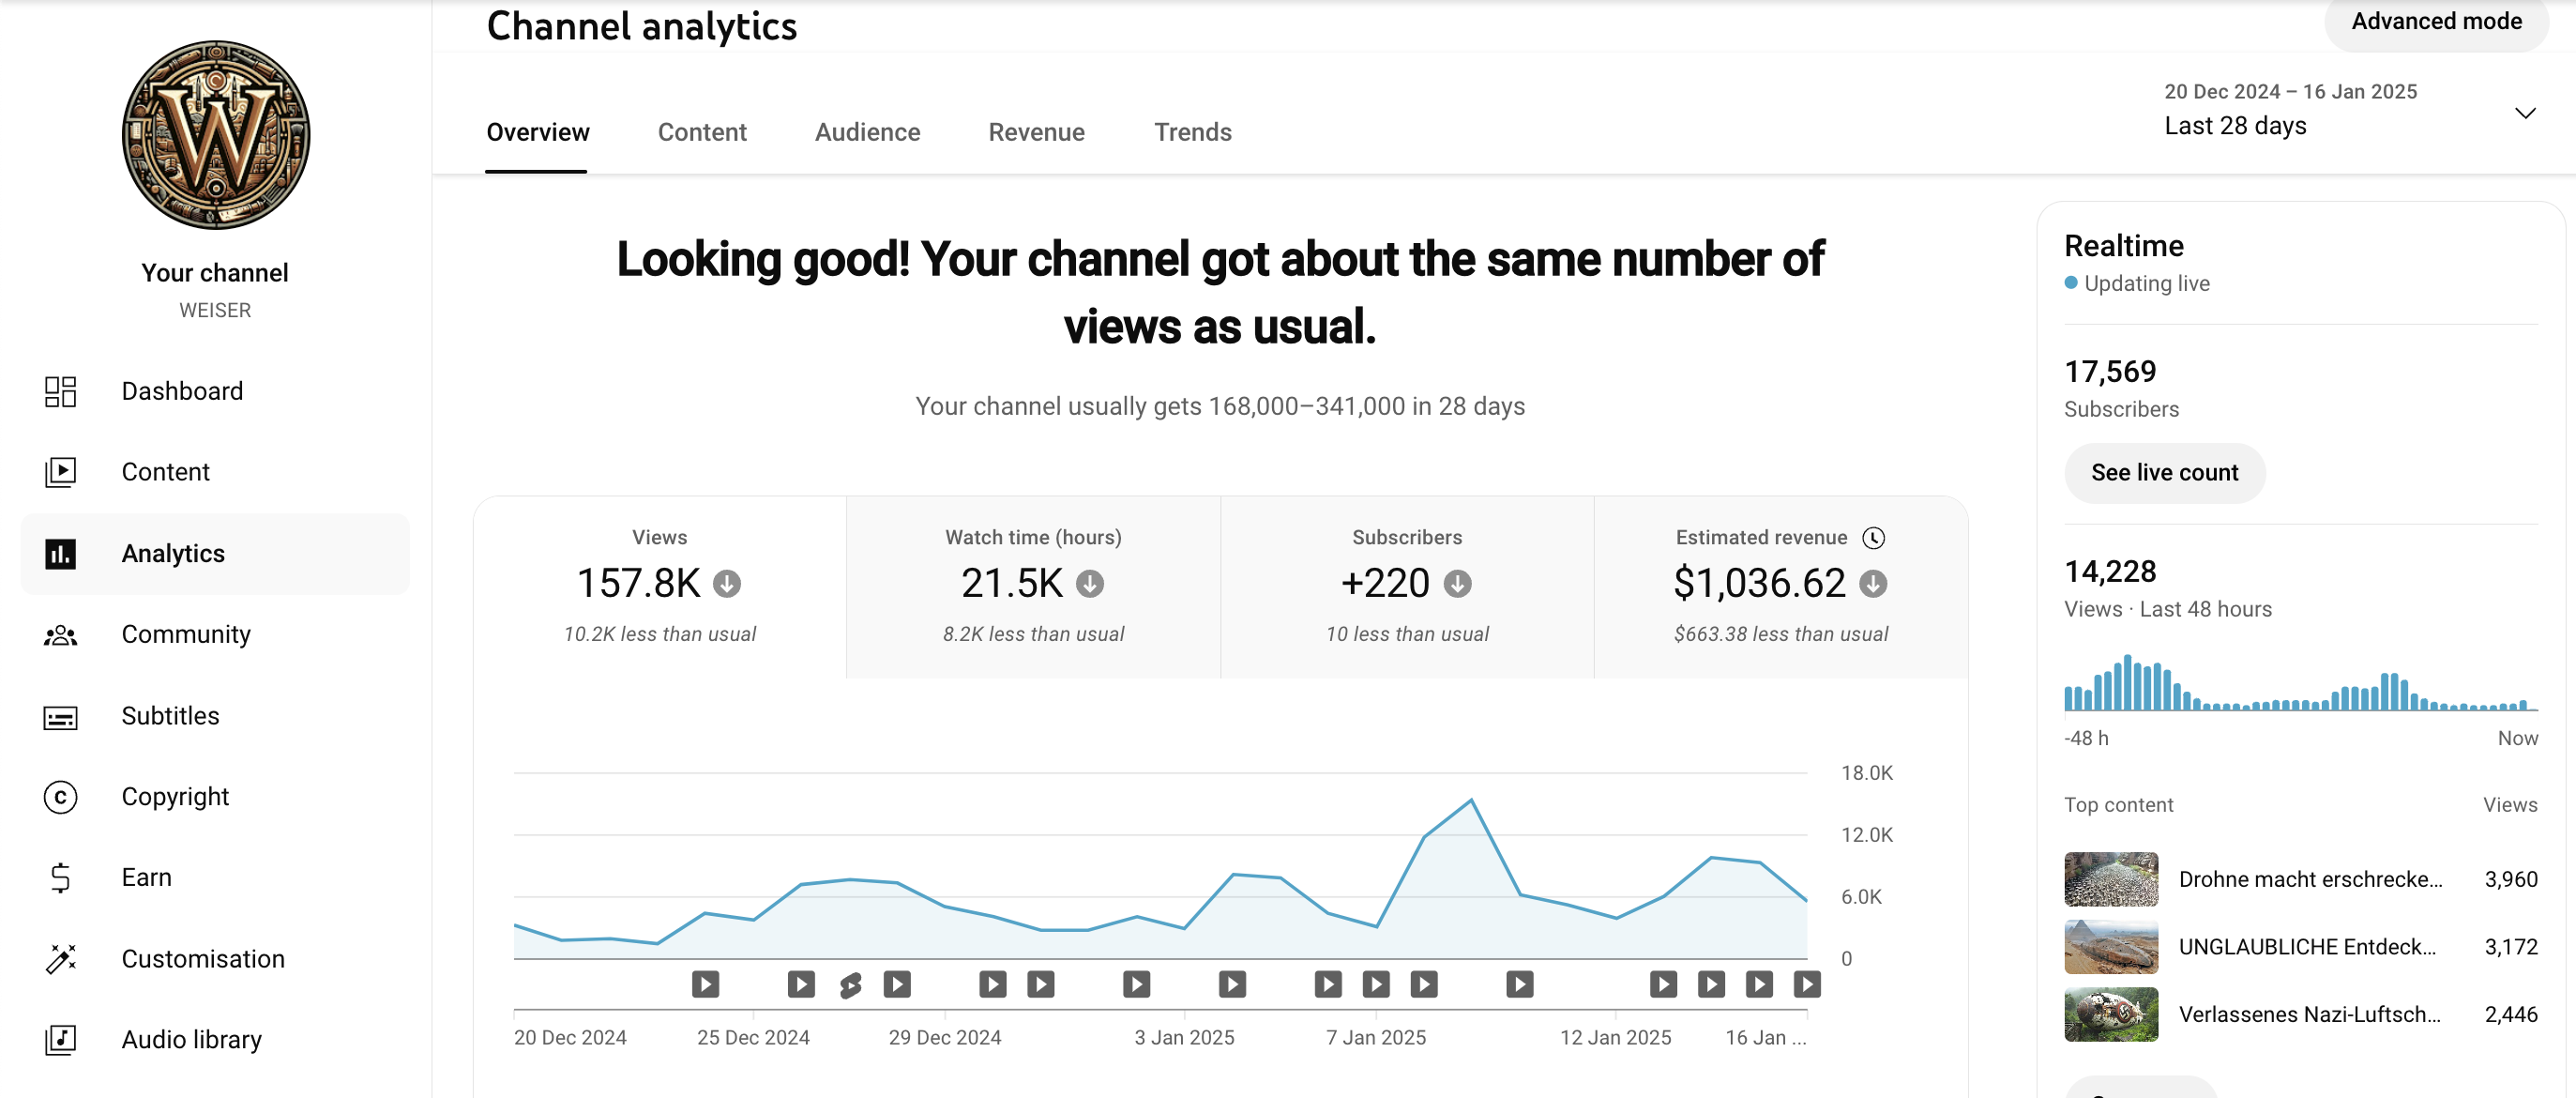Click the video marker above 7 Jan 2025
The width and height of the screenshot is (2576, 1098).
(x=1376, y=985)
